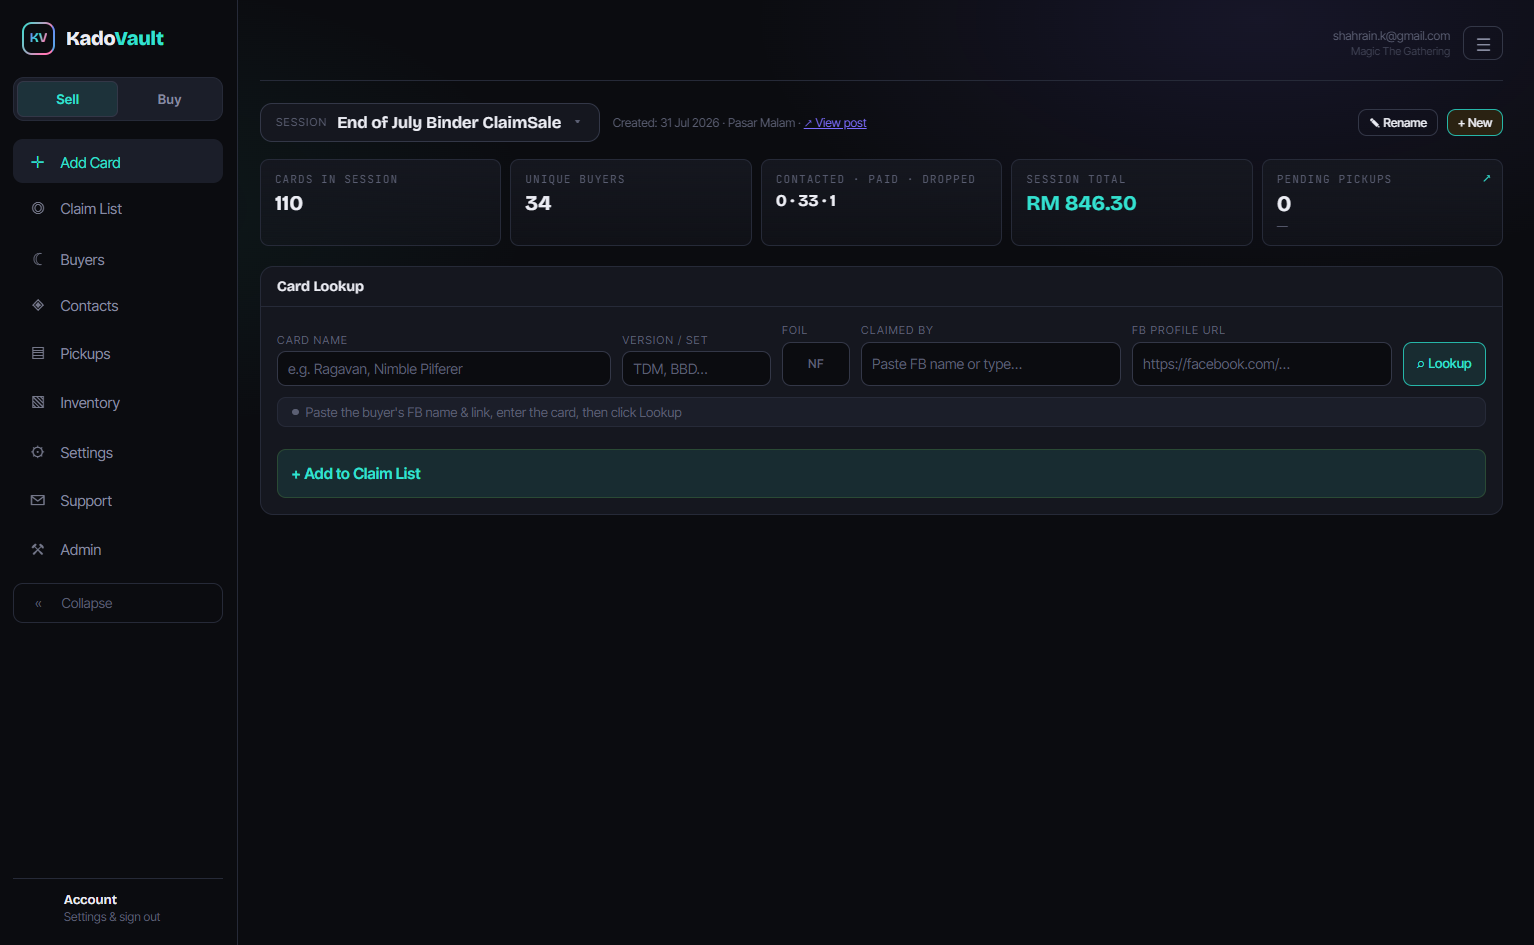Focus the Card Name input field

pyautogui.click(x=444, y=368)
